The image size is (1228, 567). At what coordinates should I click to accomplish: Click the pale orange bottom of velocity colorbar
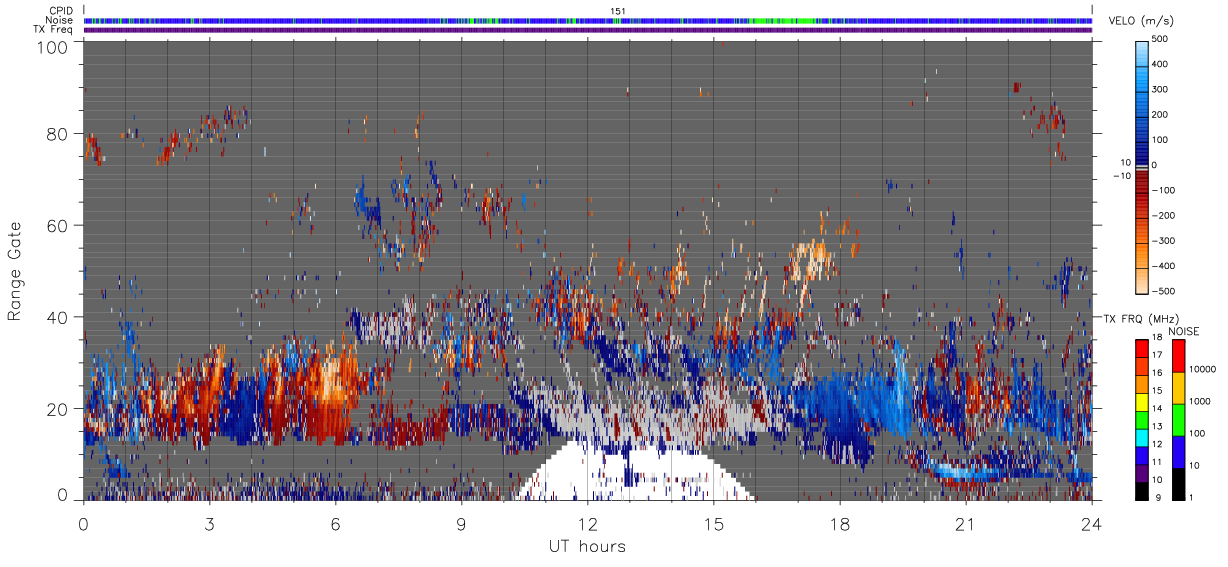click(1143, 280)
